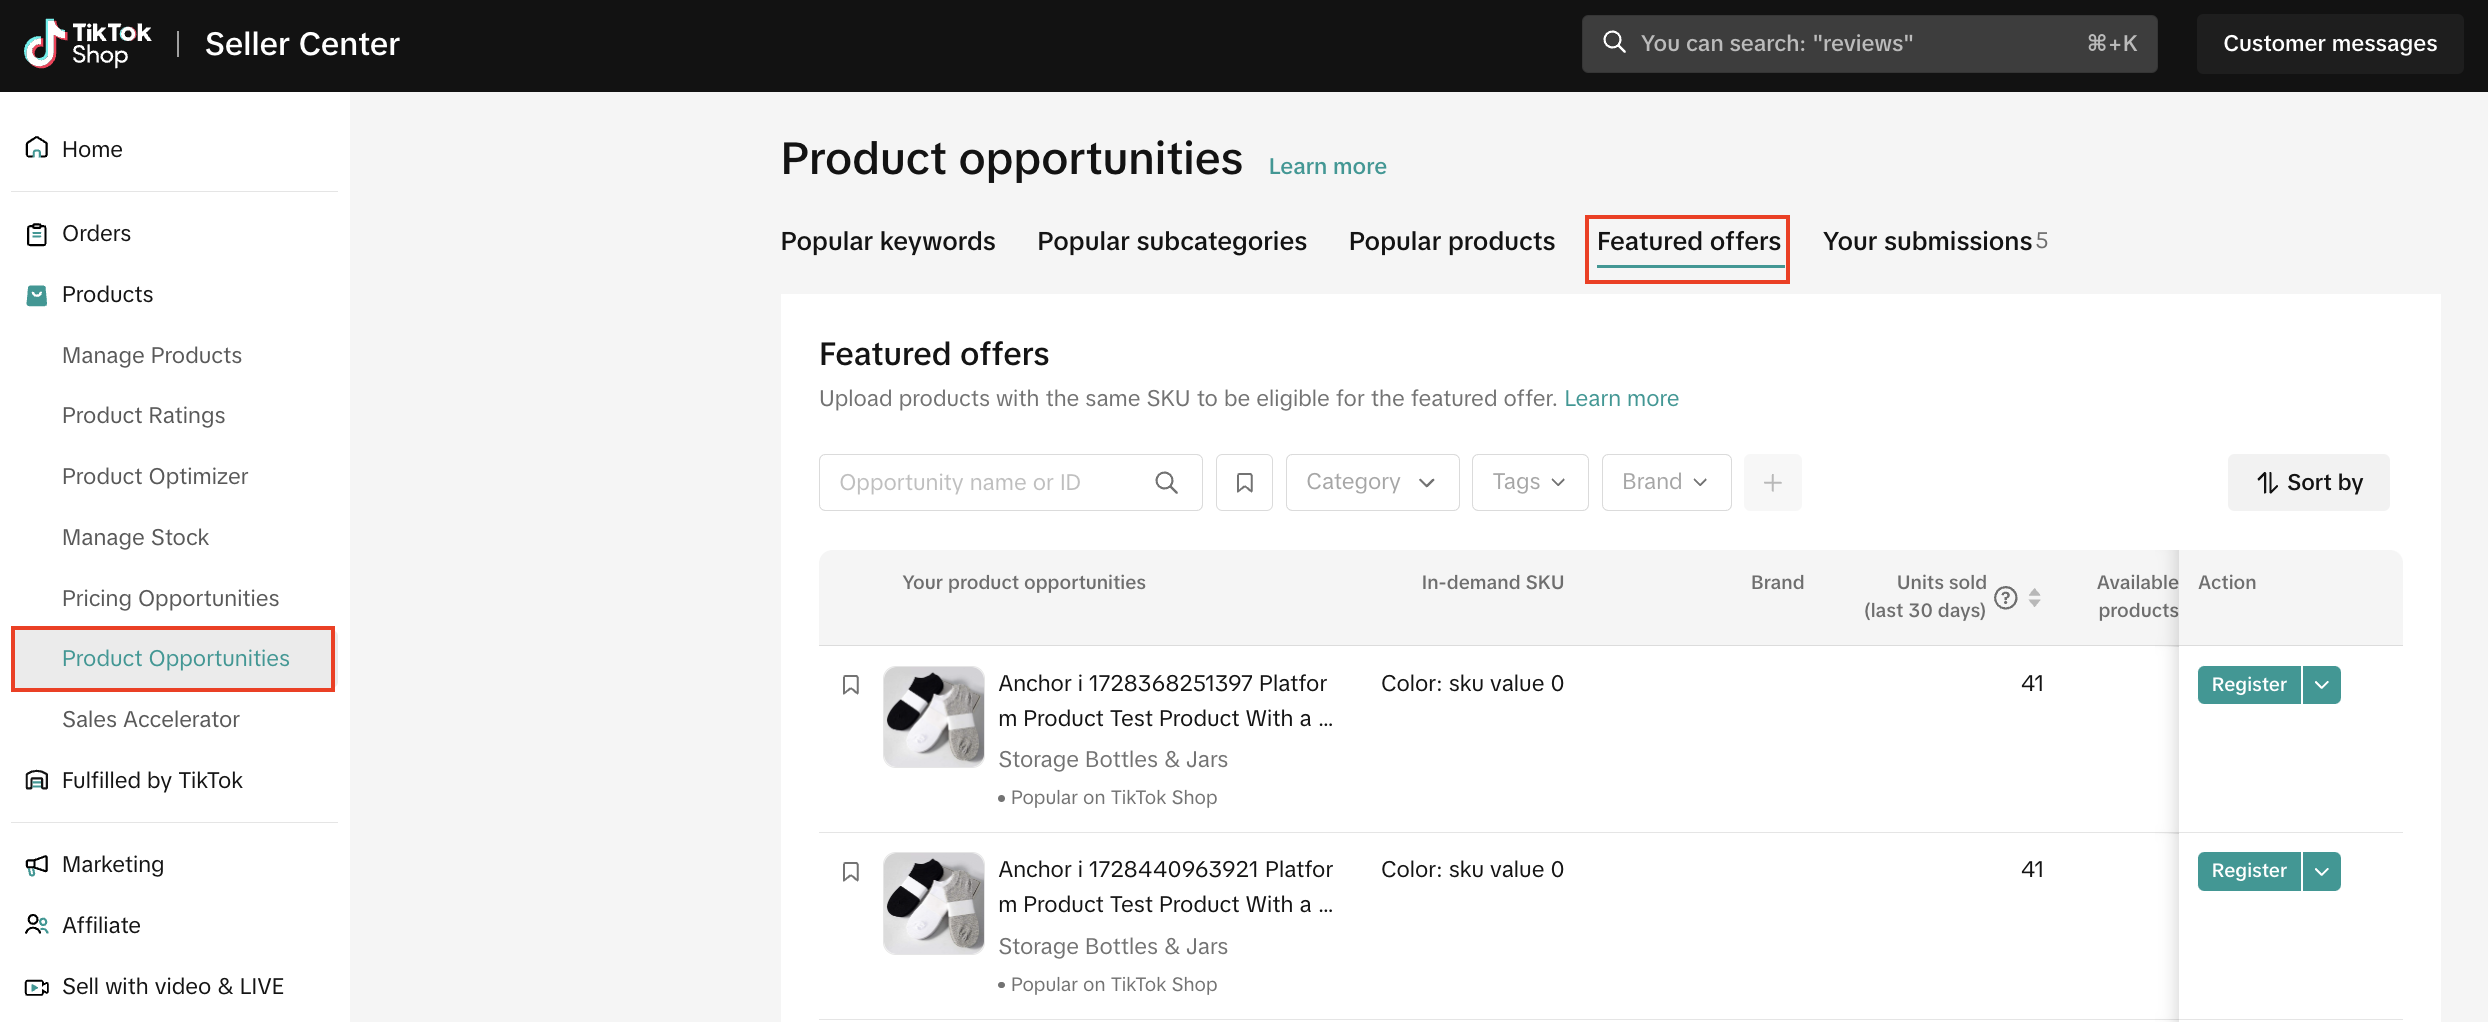Click the Units sold help question icon

2005,597
